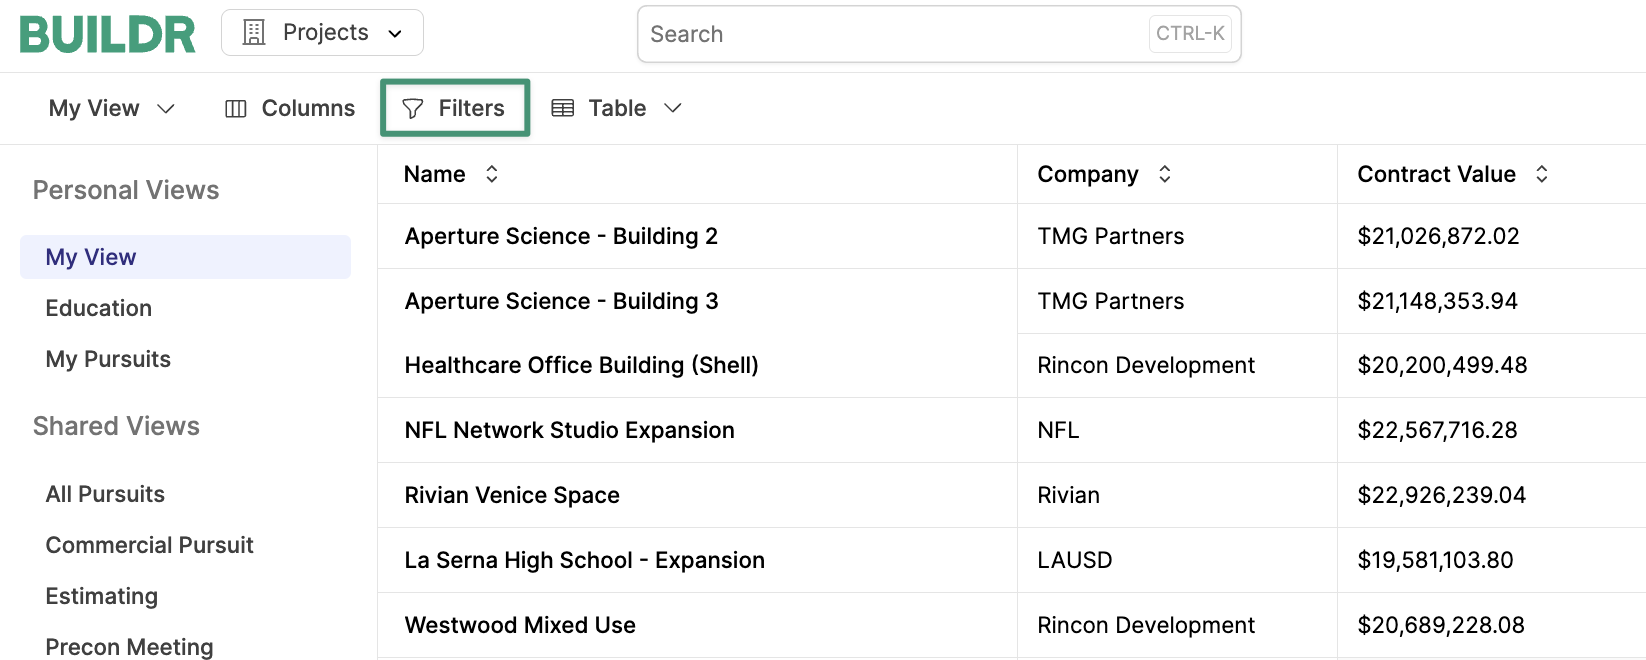Open Aperture Science - Building 2 project
This screenshot has height=660, width=1646.
[561, 236]
